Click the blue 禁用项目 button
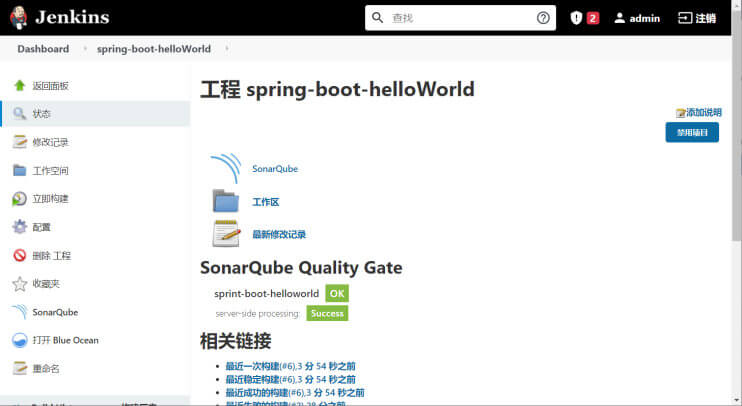 pos(692,132)
